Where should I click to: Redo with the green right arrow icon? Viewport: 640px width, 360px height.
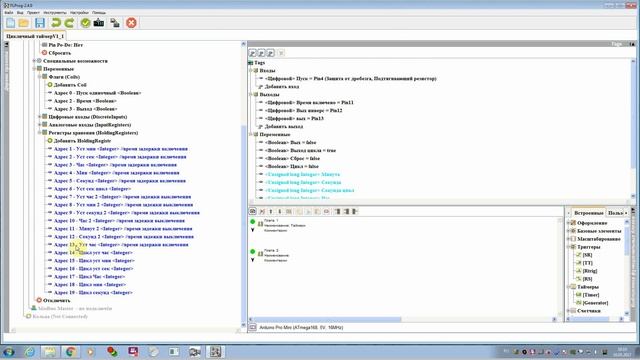click(69, 23)
